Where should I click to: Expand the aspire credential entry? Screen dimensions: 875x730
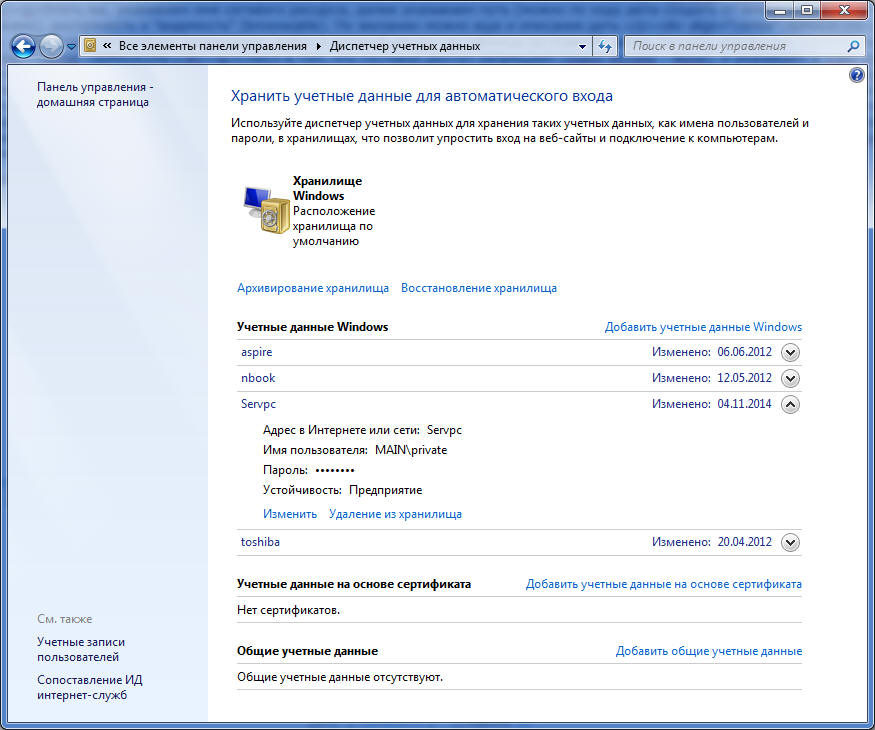tap(790, 352)
